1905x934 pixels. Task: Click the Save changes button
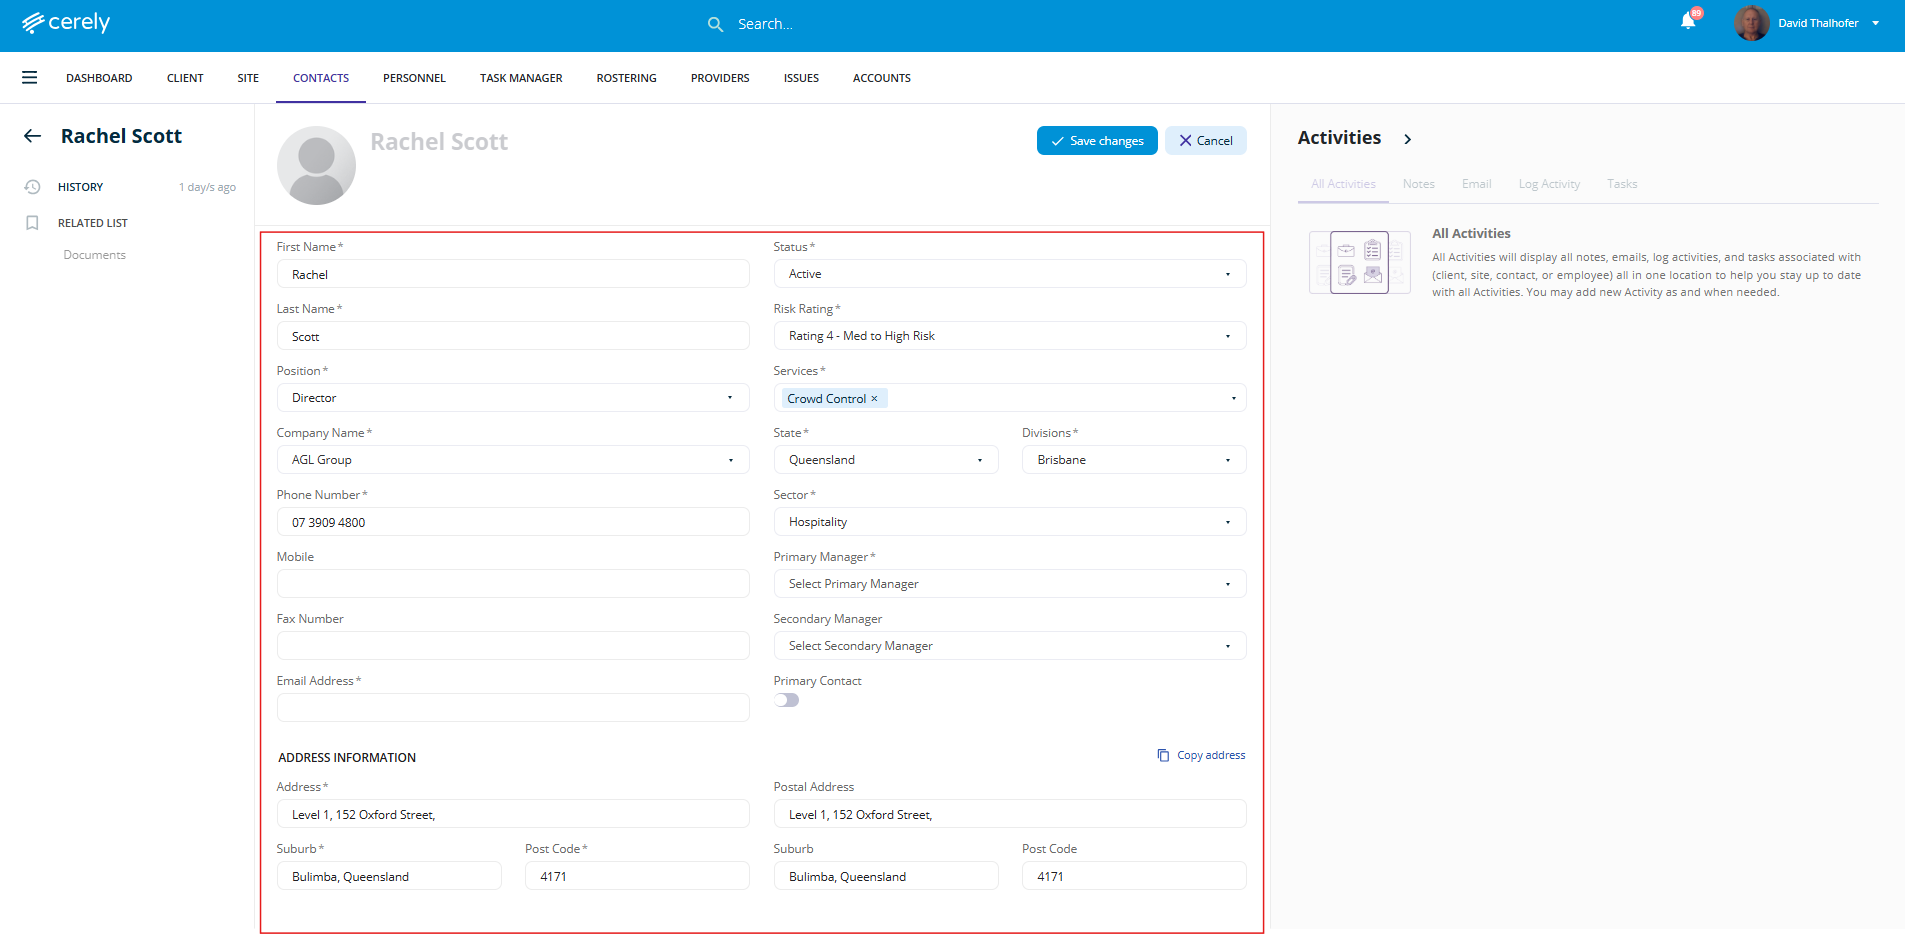tap(1097, 141)
